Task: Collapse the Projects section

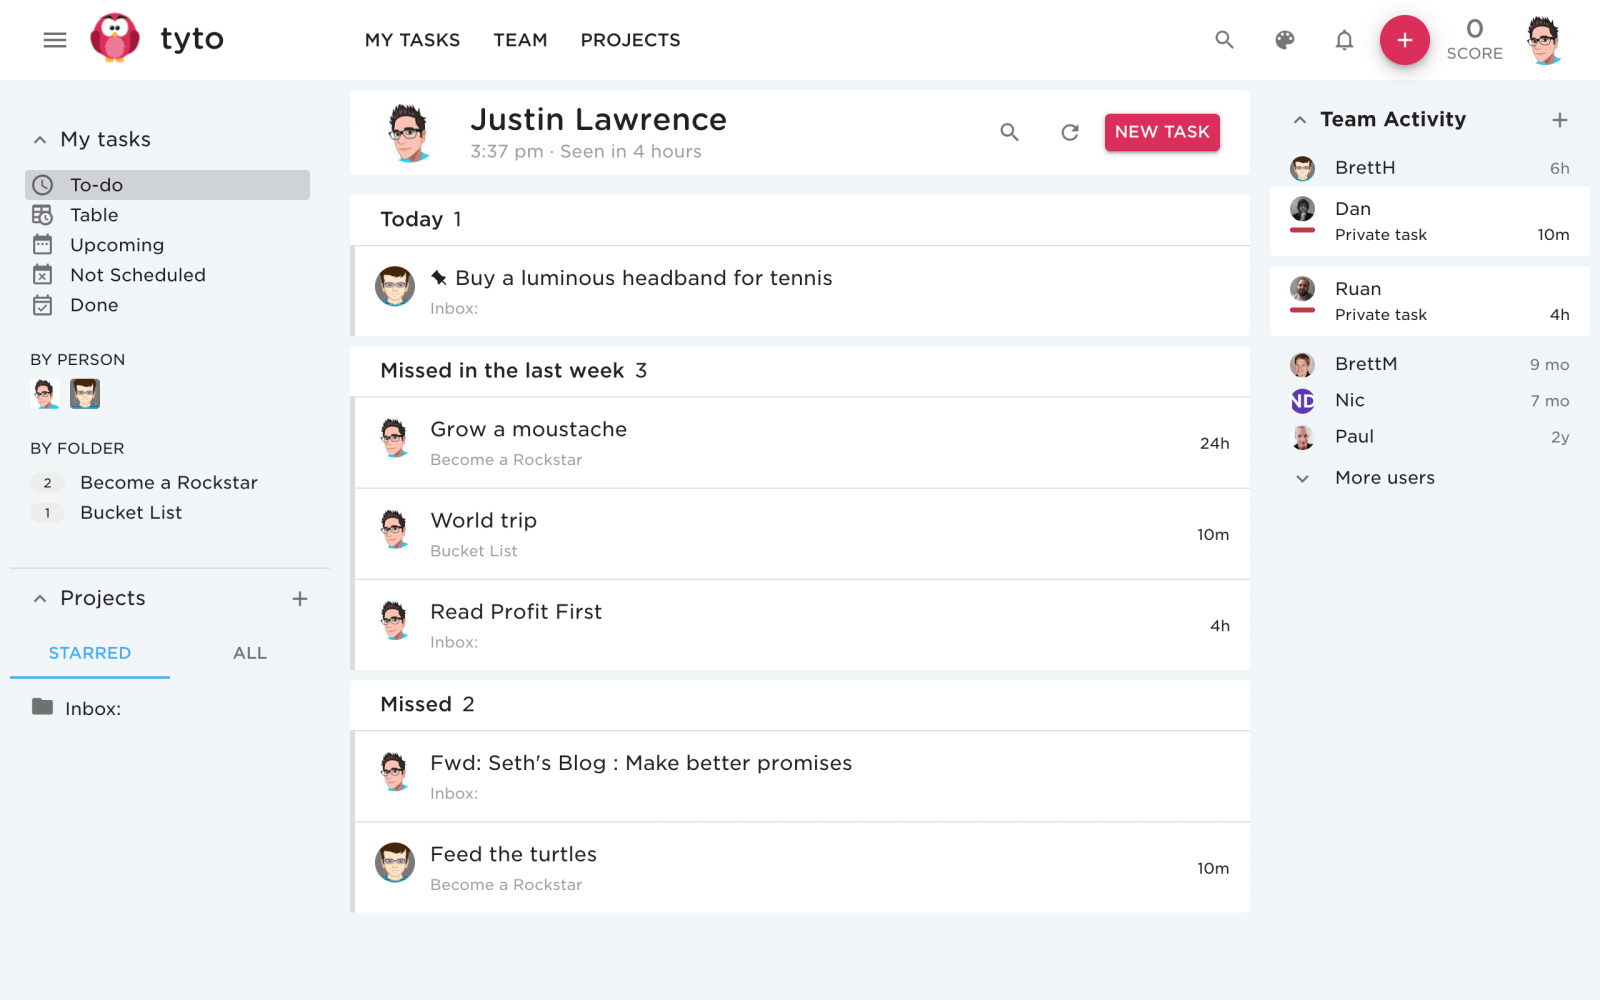Action: point(40,599)
